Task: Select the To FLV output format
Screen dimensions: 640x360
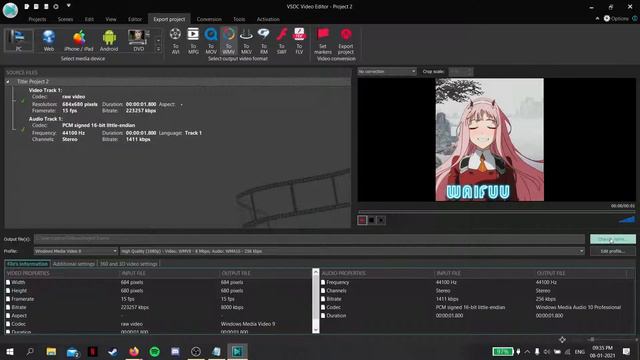Action: coord(299,41)
